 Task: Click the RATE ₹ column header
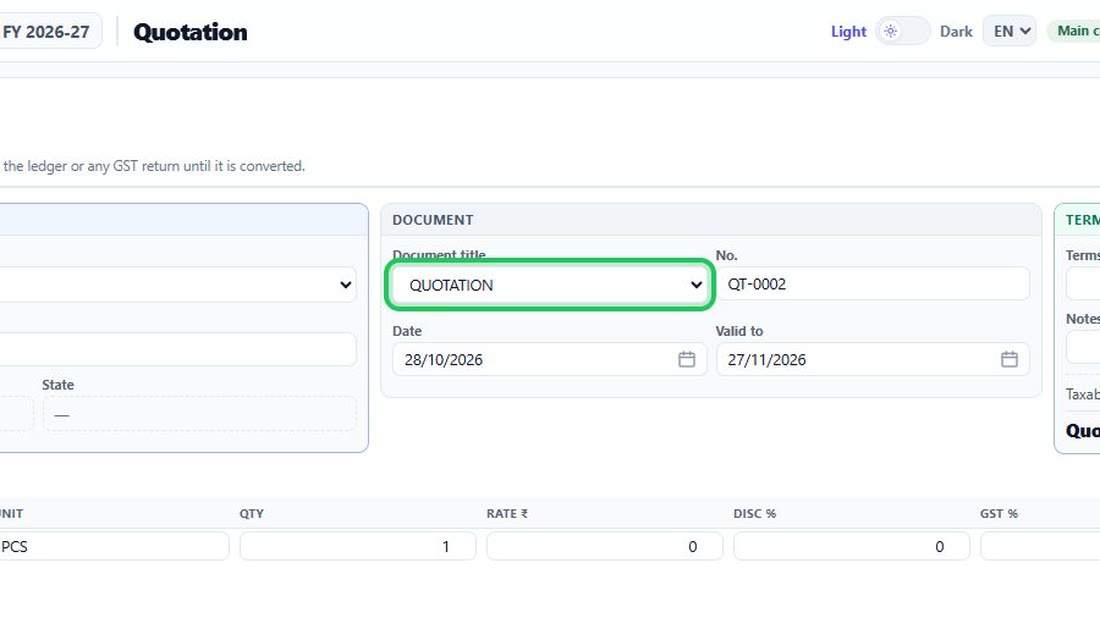click(507, 513)
